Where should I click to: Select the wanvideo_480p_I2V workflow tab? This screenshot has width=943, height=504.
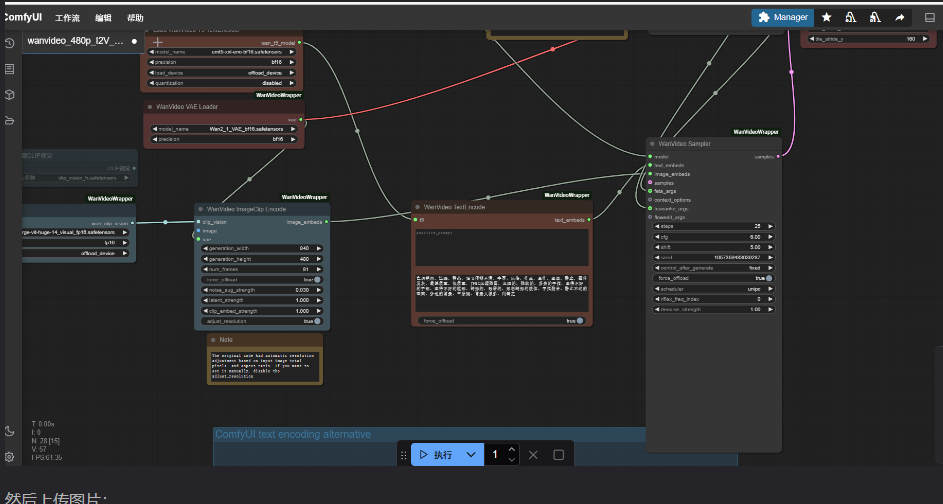click(x=76, y=41)
